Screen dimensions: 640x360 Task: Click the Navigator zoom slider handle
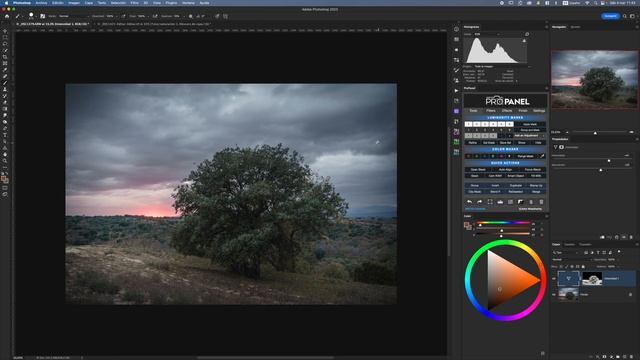[x=595, y=133]
